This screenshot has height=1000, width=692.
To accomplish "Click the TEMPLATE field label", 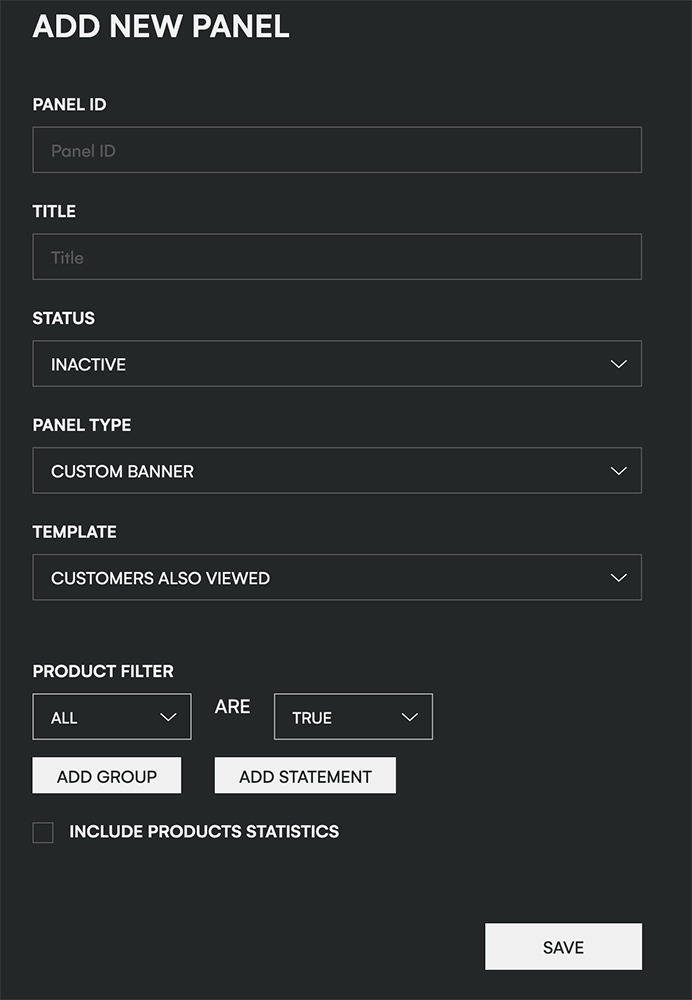I will coord(75,532).
